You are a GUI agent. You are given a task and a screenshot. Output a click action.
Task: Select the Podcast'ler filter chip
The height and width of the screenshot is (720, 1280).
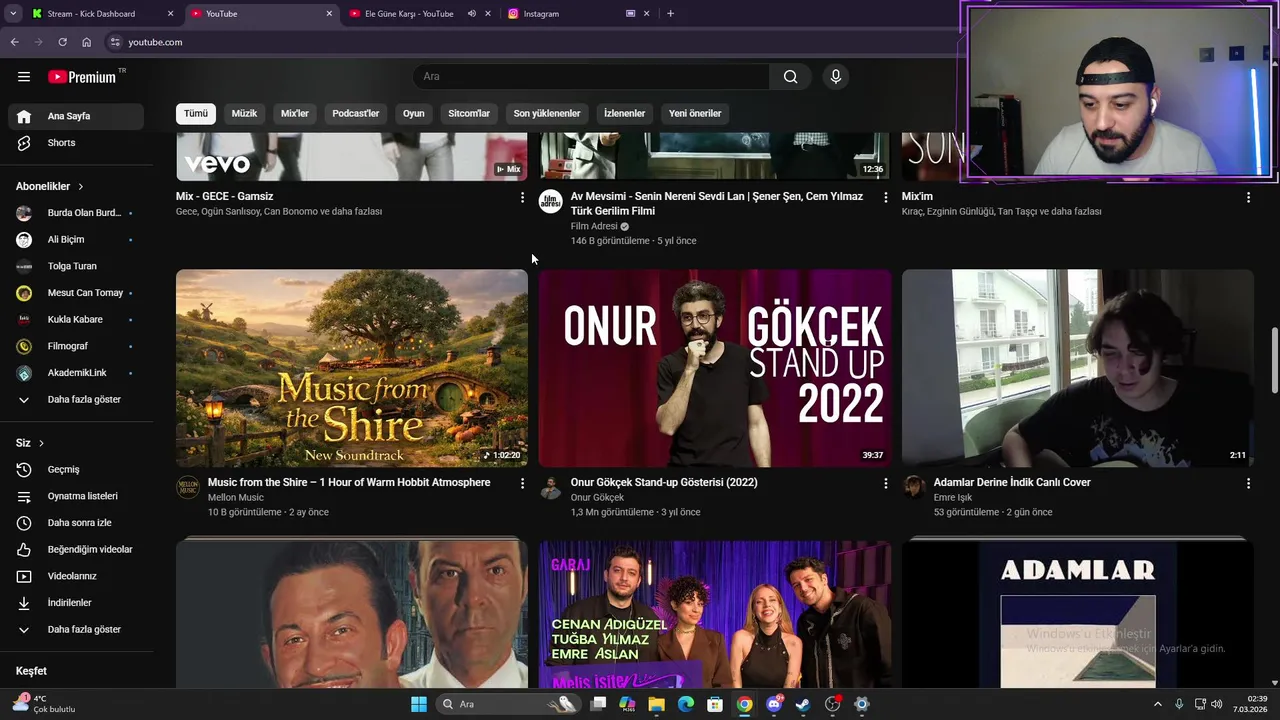pos(356,114)
